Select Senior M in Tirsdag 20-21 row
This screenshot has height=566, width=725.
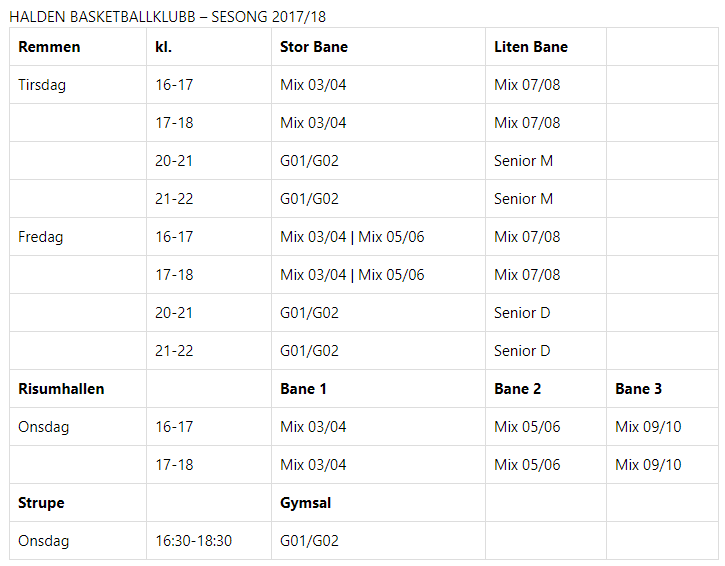pos(524,161)
